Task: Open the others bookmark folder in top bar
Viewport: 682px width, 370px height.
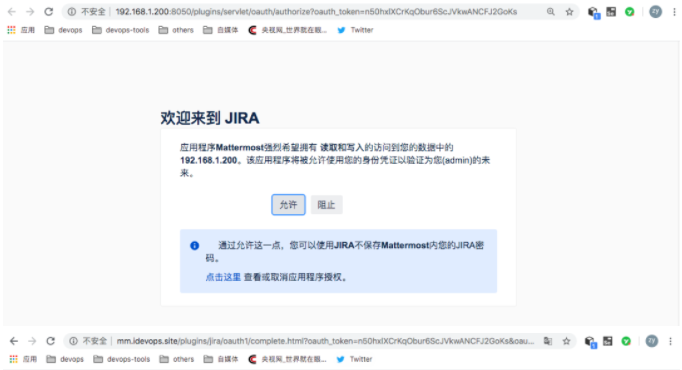Action: point(176,30)
